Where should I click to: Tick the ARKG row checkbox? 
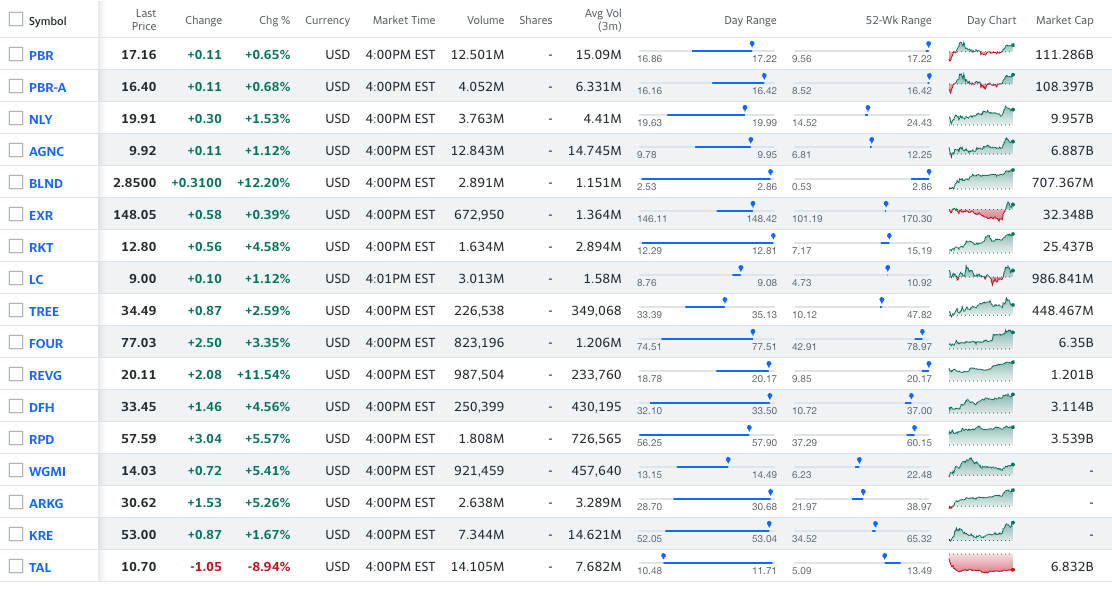(16, 502)
